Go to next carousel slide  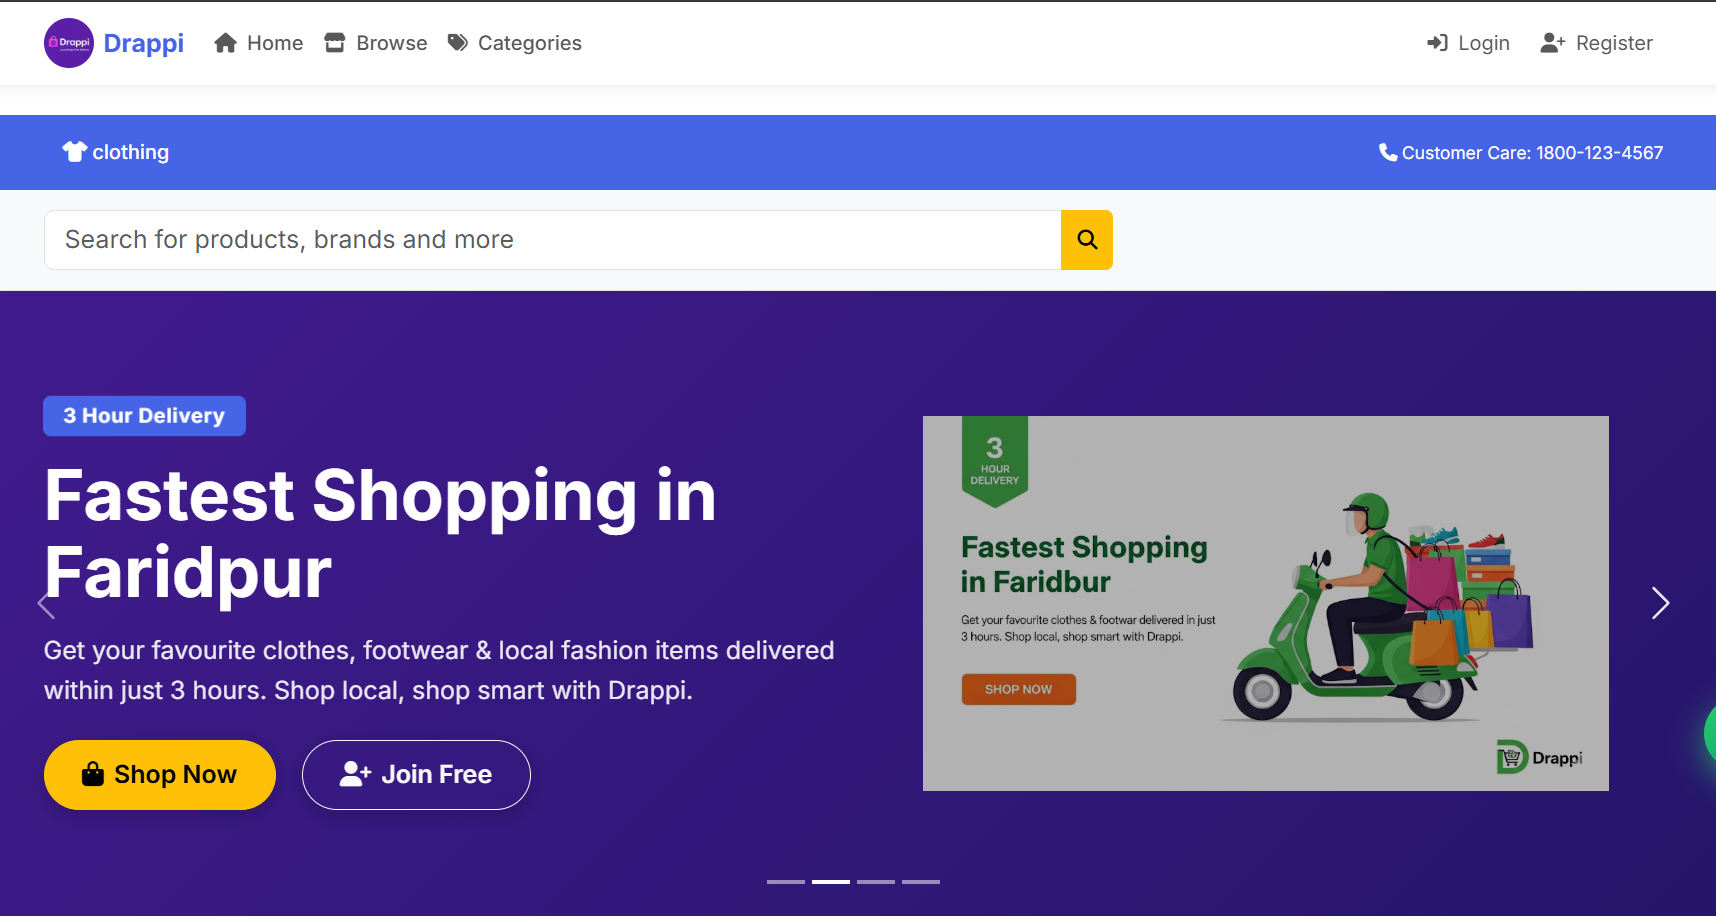coord(1660,603)
